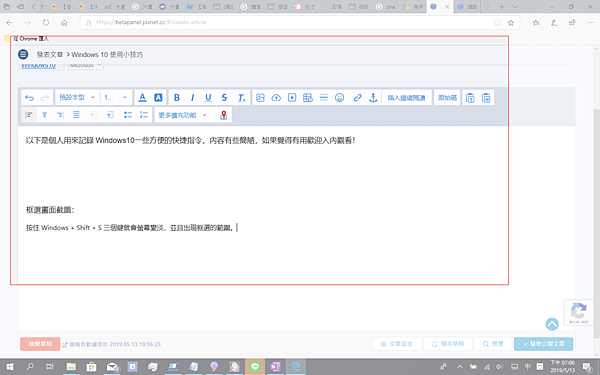
Task: Open 文章設定 article settings
Action: pos(397,344)
